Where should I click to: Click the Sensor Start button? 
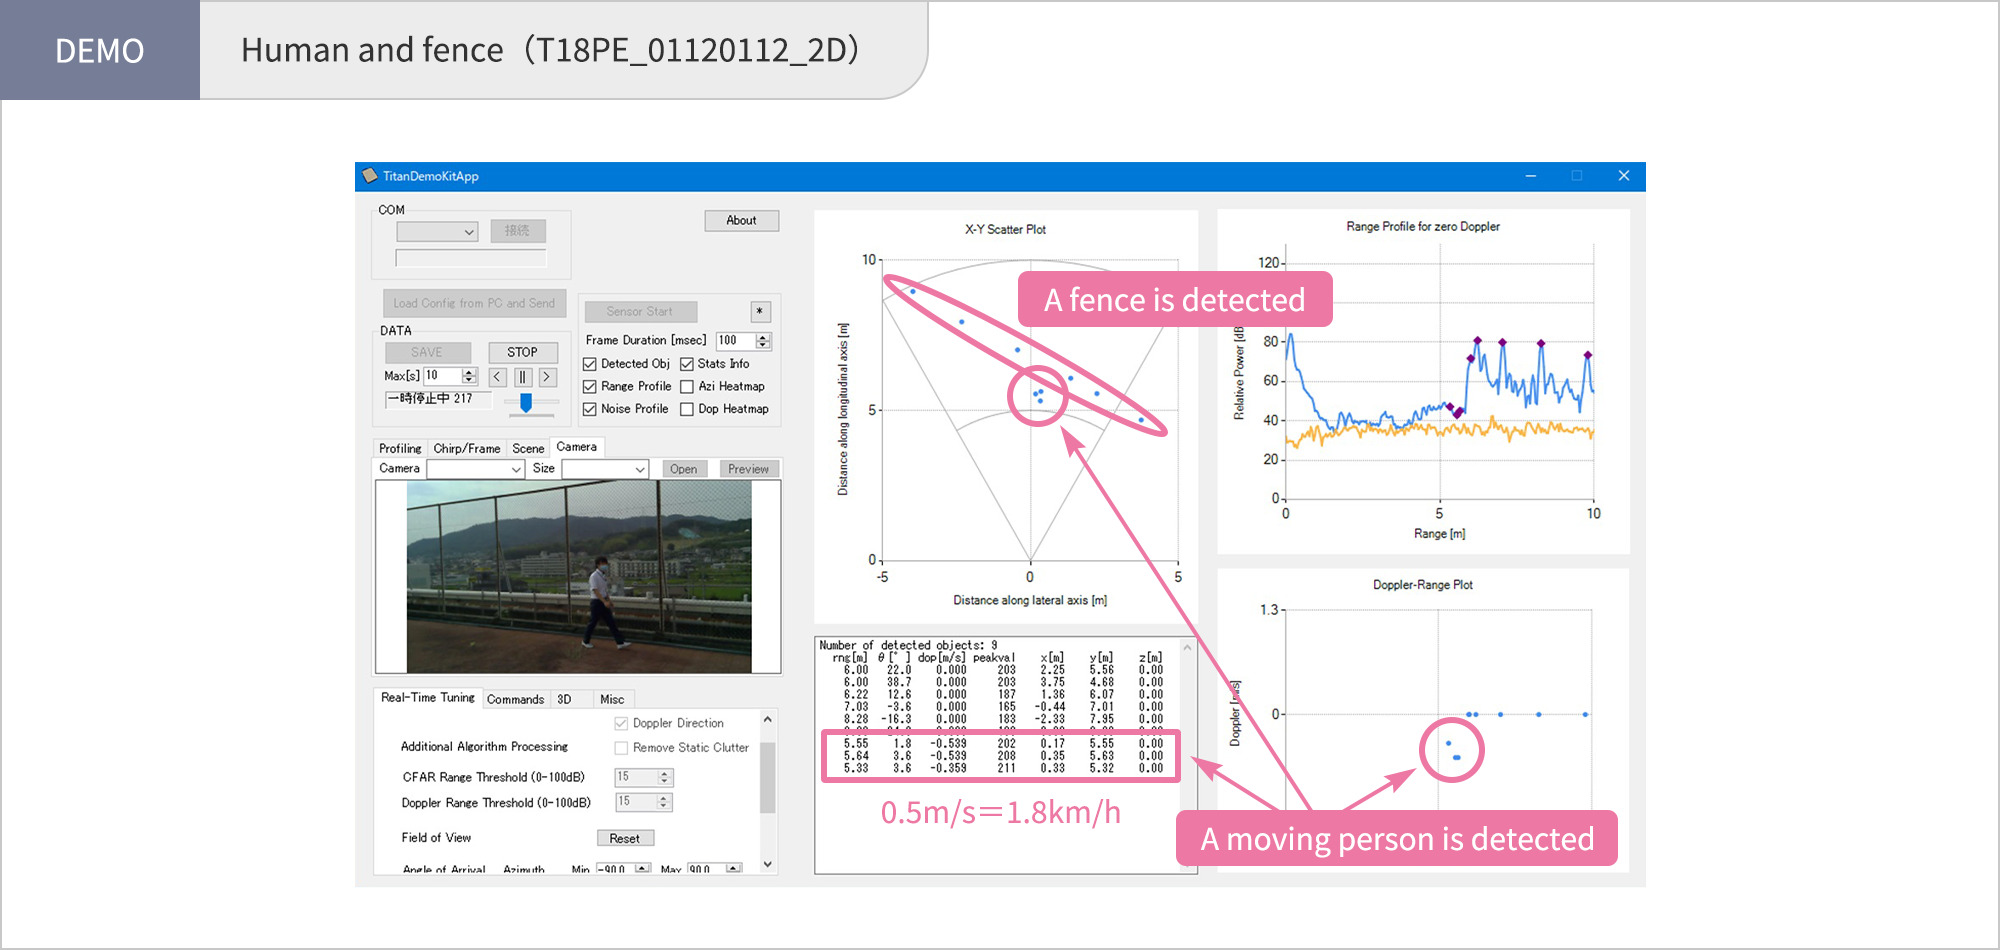click(x=640, y=312)
